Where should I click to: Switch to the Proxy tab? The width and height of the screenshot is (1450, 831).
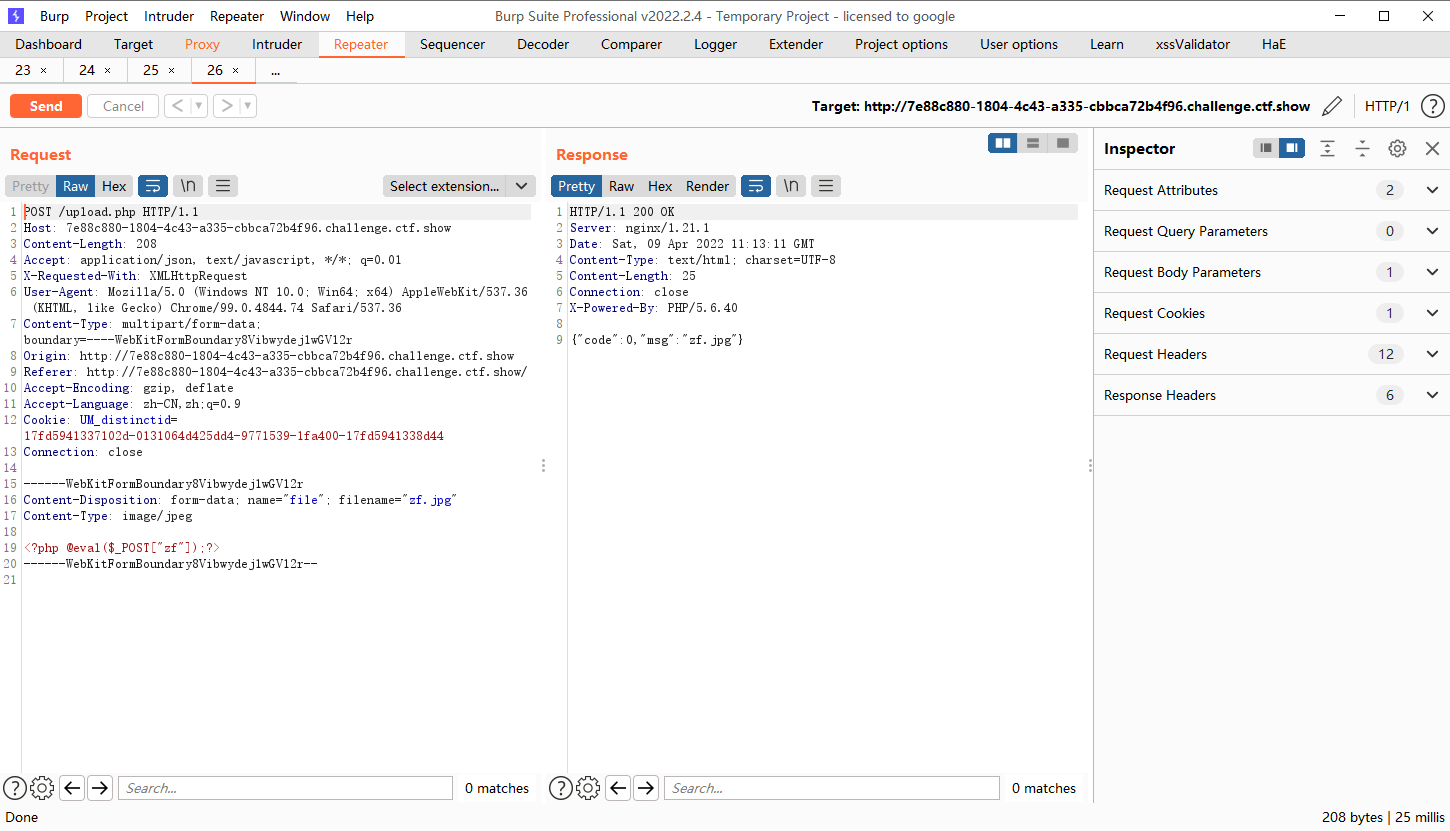202,44
